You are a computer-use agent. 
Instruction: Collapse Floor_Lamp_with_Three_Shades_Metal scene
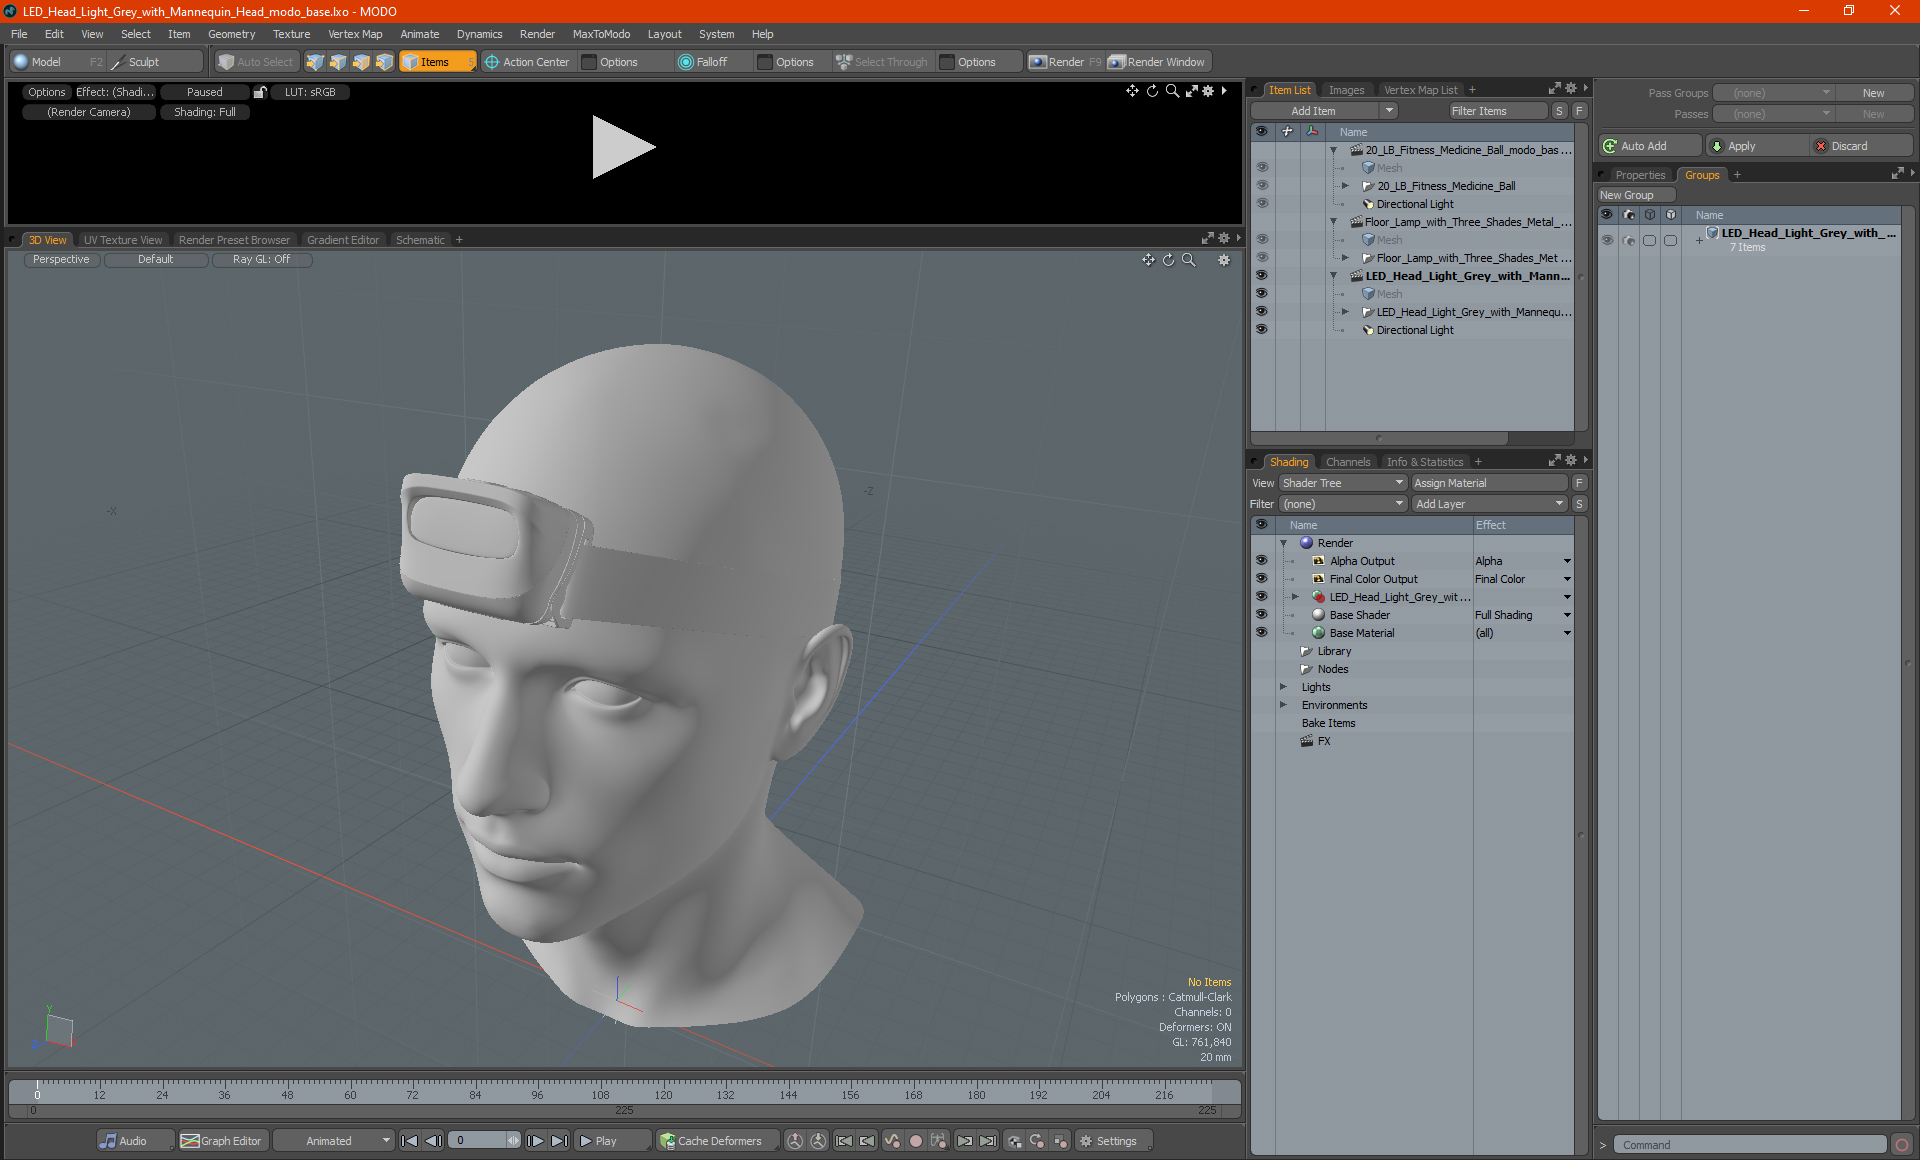coord(1333,222)
